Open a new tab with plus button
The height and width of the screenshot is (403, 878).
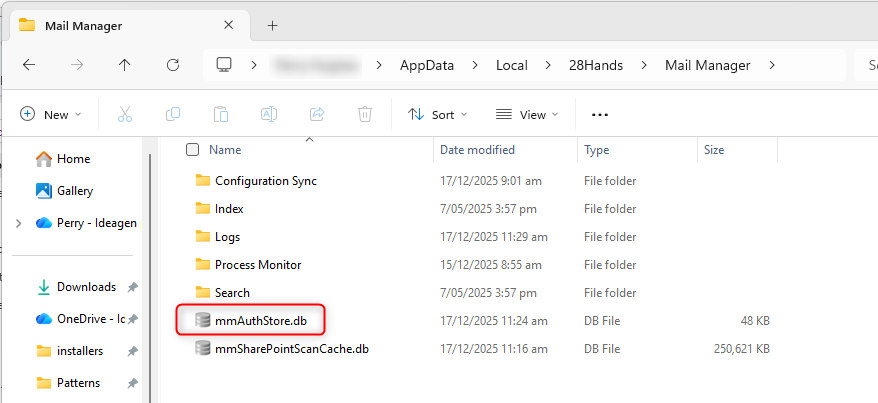coord(272,25)
